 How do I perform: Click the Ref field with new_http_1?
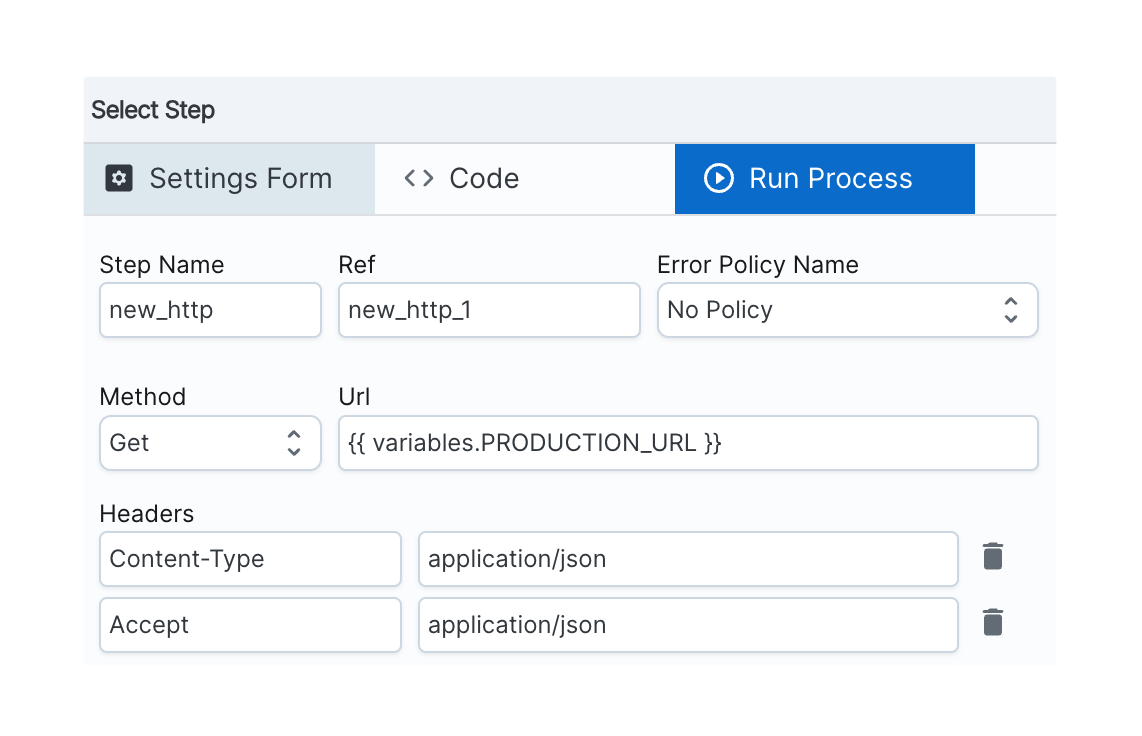pos(488,310)
